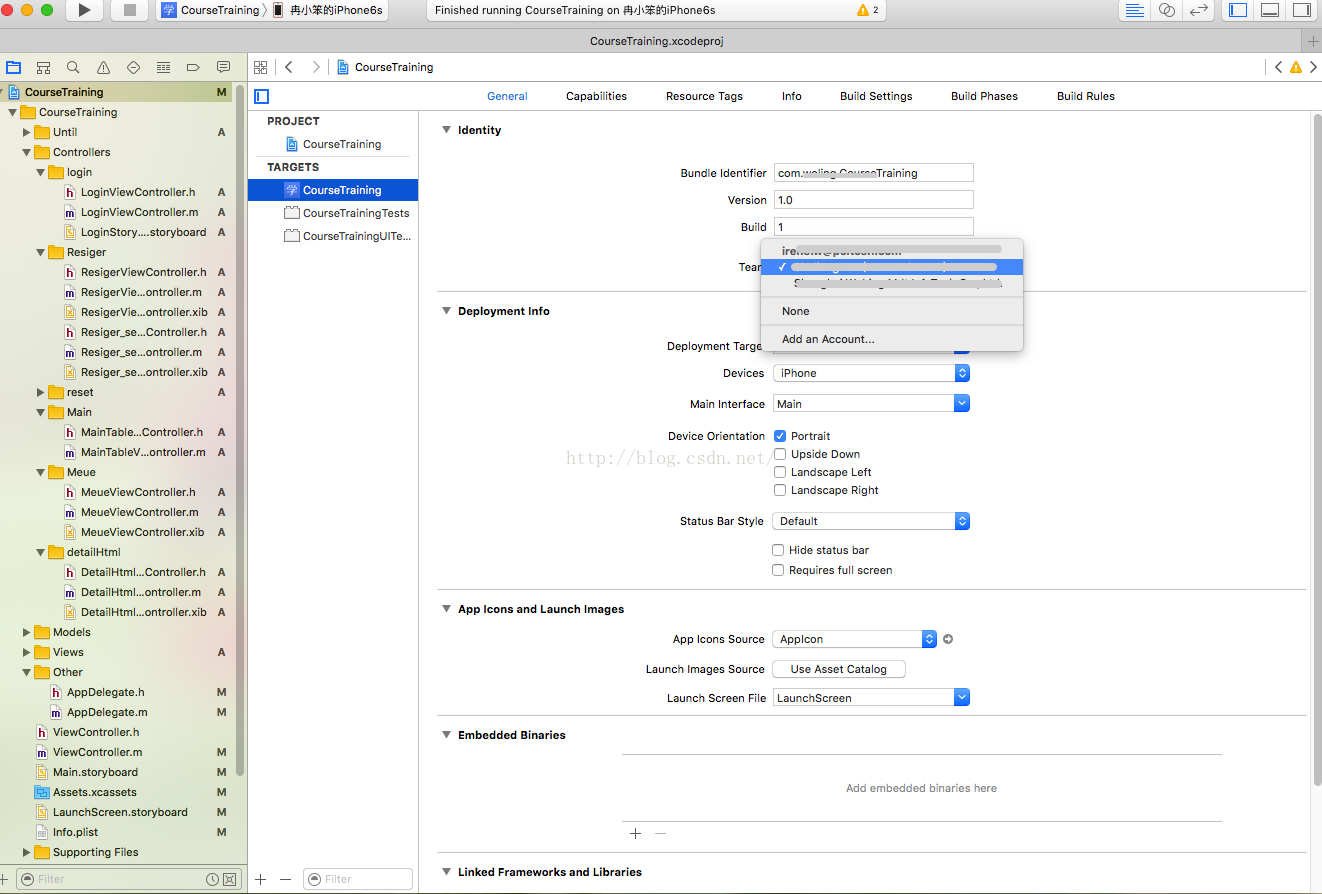This screenshot has height=894, width=1322.
Task: Click the Version text field
Action: point(873,200)
